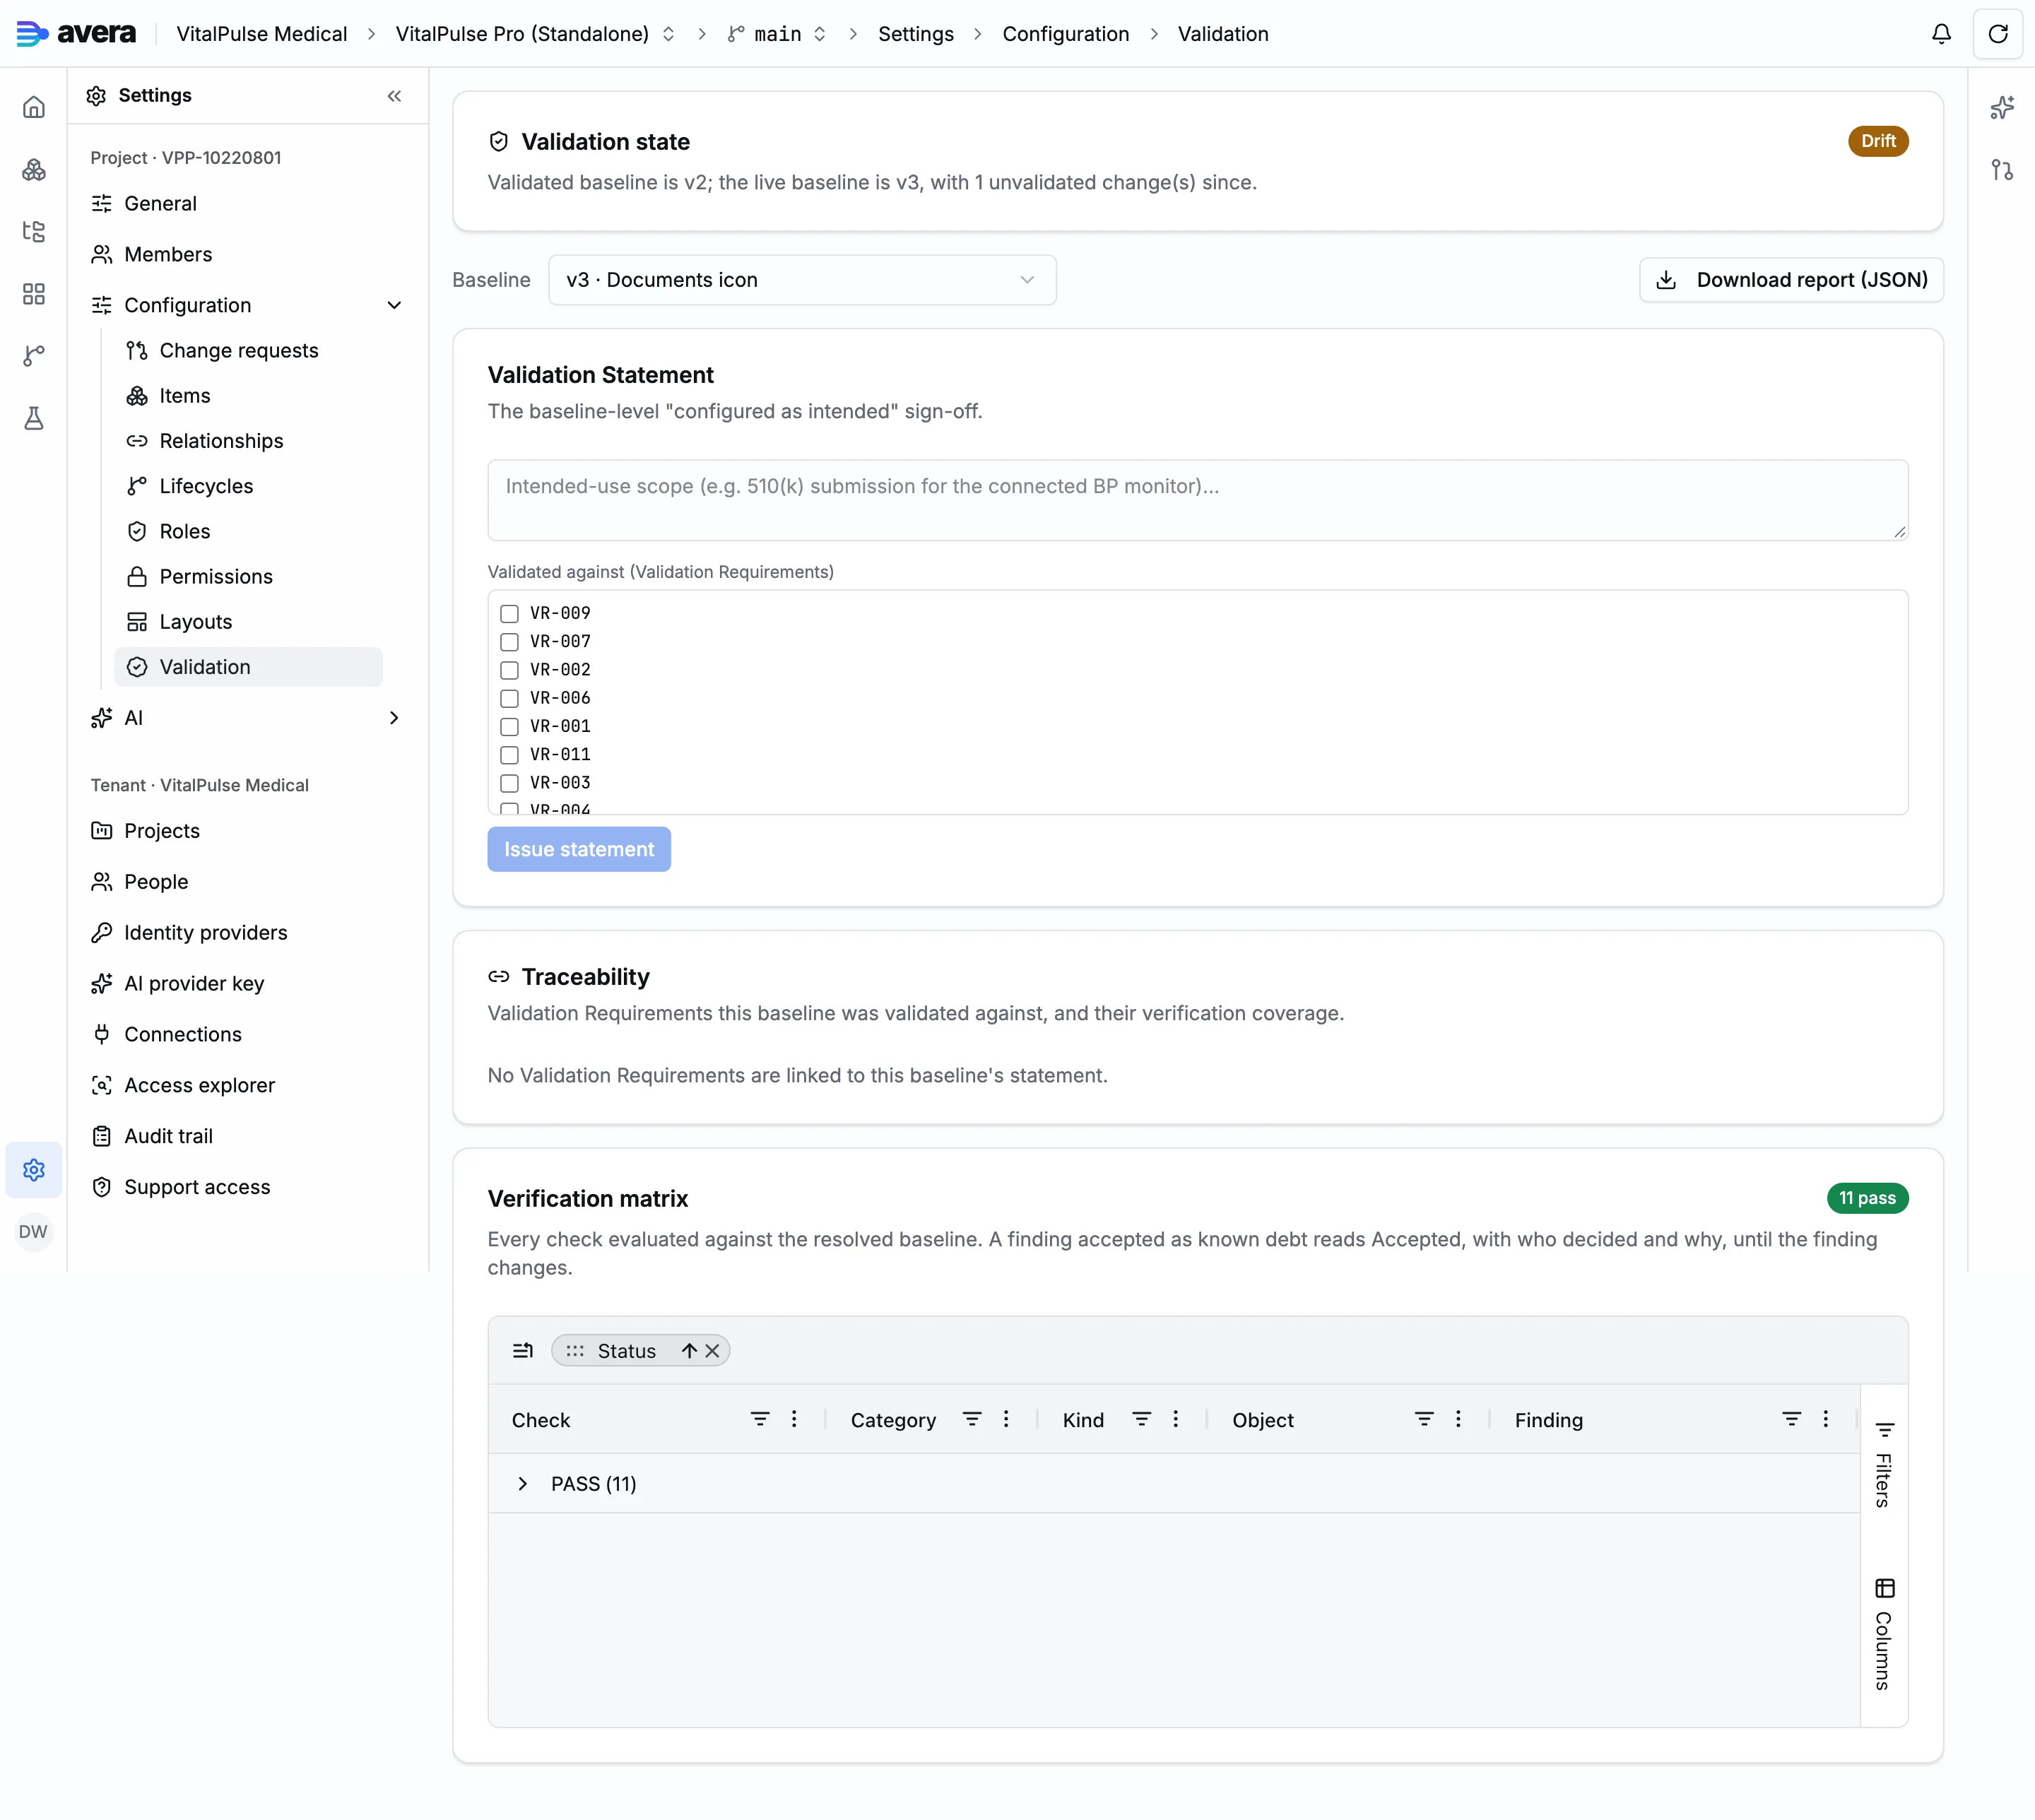2035x1820 pixels.
Task: Open AI sparkle icon in right rail
Action: coord(2002,107)
